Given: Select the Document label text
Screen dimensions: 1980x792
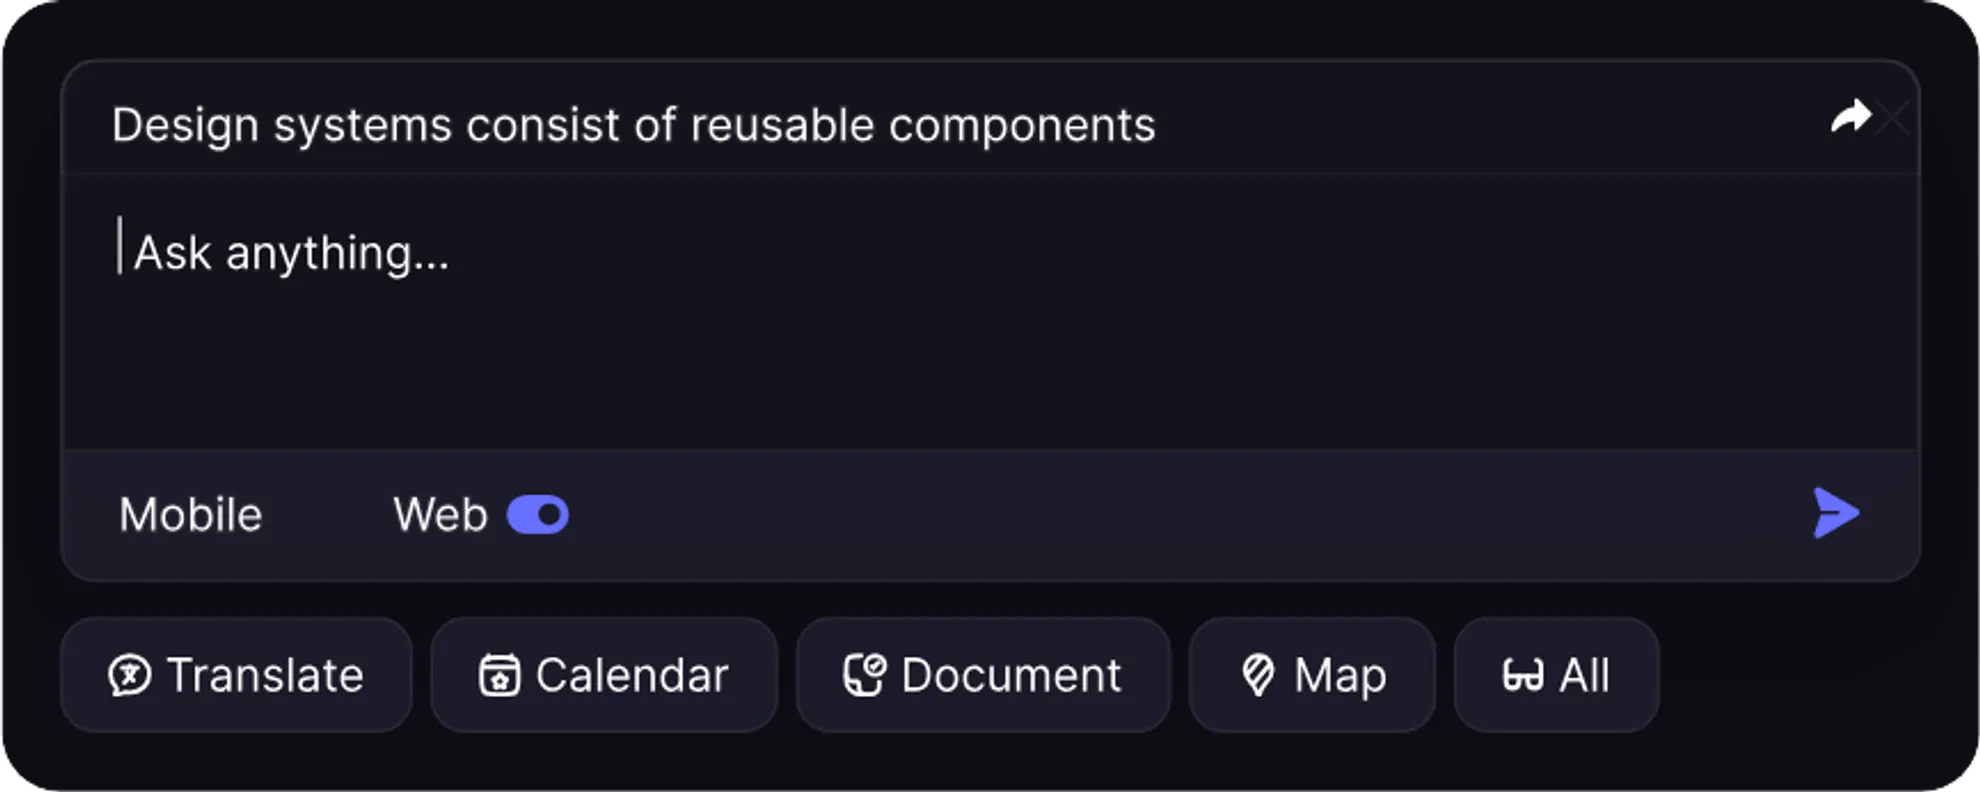Looking at the screenshot, I should coord(1011,675).
